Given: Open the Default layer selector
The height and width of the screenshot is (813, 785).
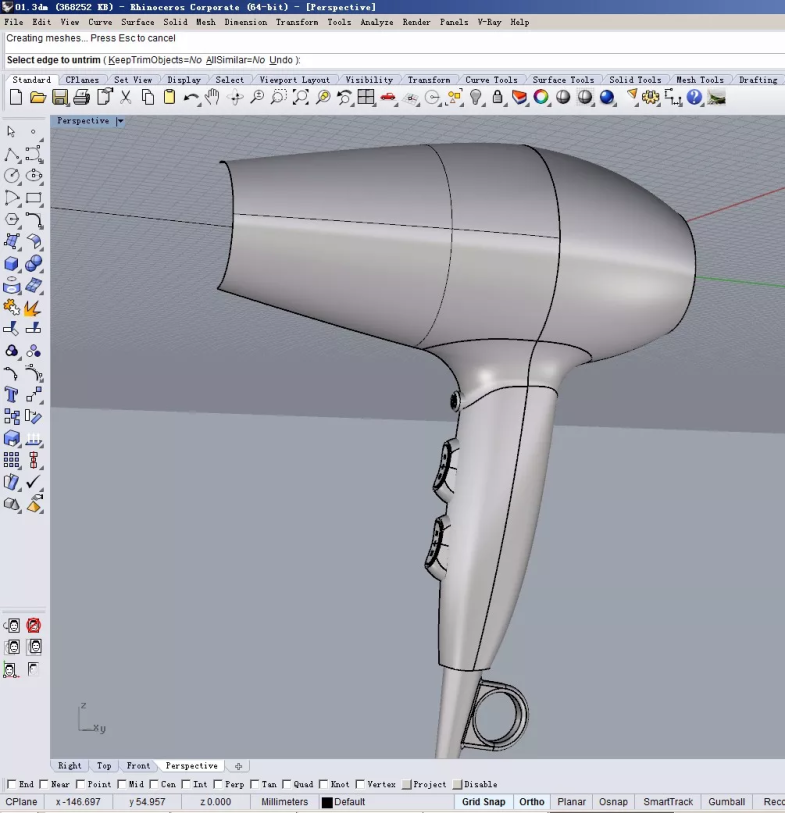Looking at the screenshot, I should (x=350, y=802).
